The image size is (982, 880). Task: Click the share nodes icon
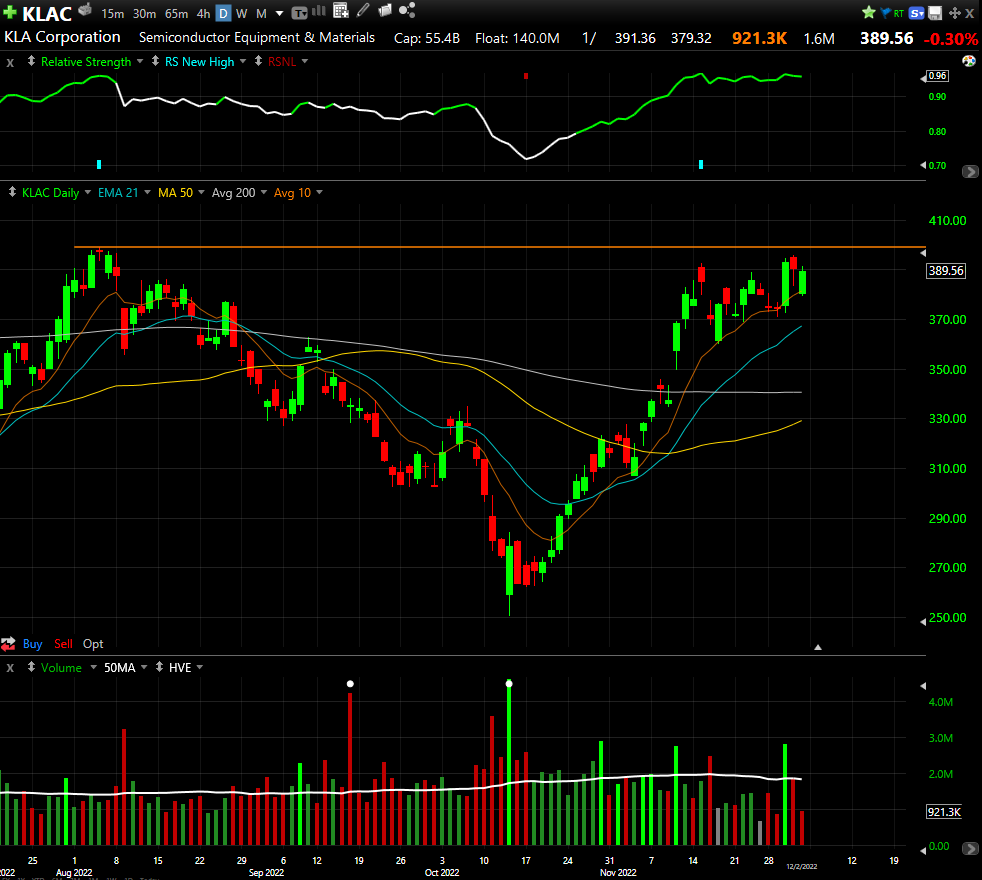(x=407, y=10)
